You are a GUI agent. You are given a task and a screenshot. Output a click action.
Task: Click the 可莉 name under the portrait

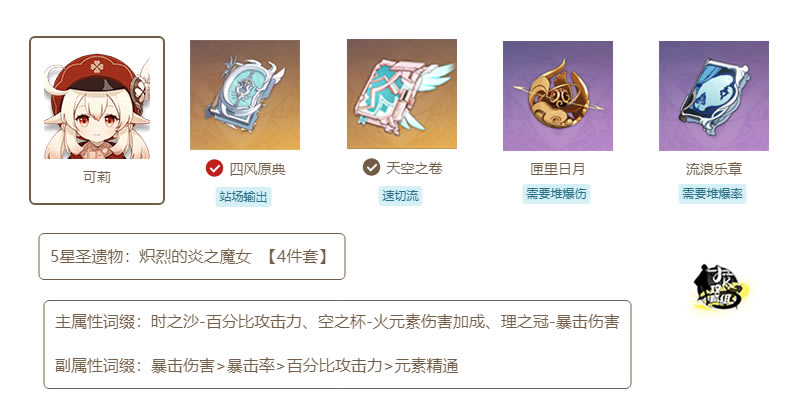coord(97,177)
